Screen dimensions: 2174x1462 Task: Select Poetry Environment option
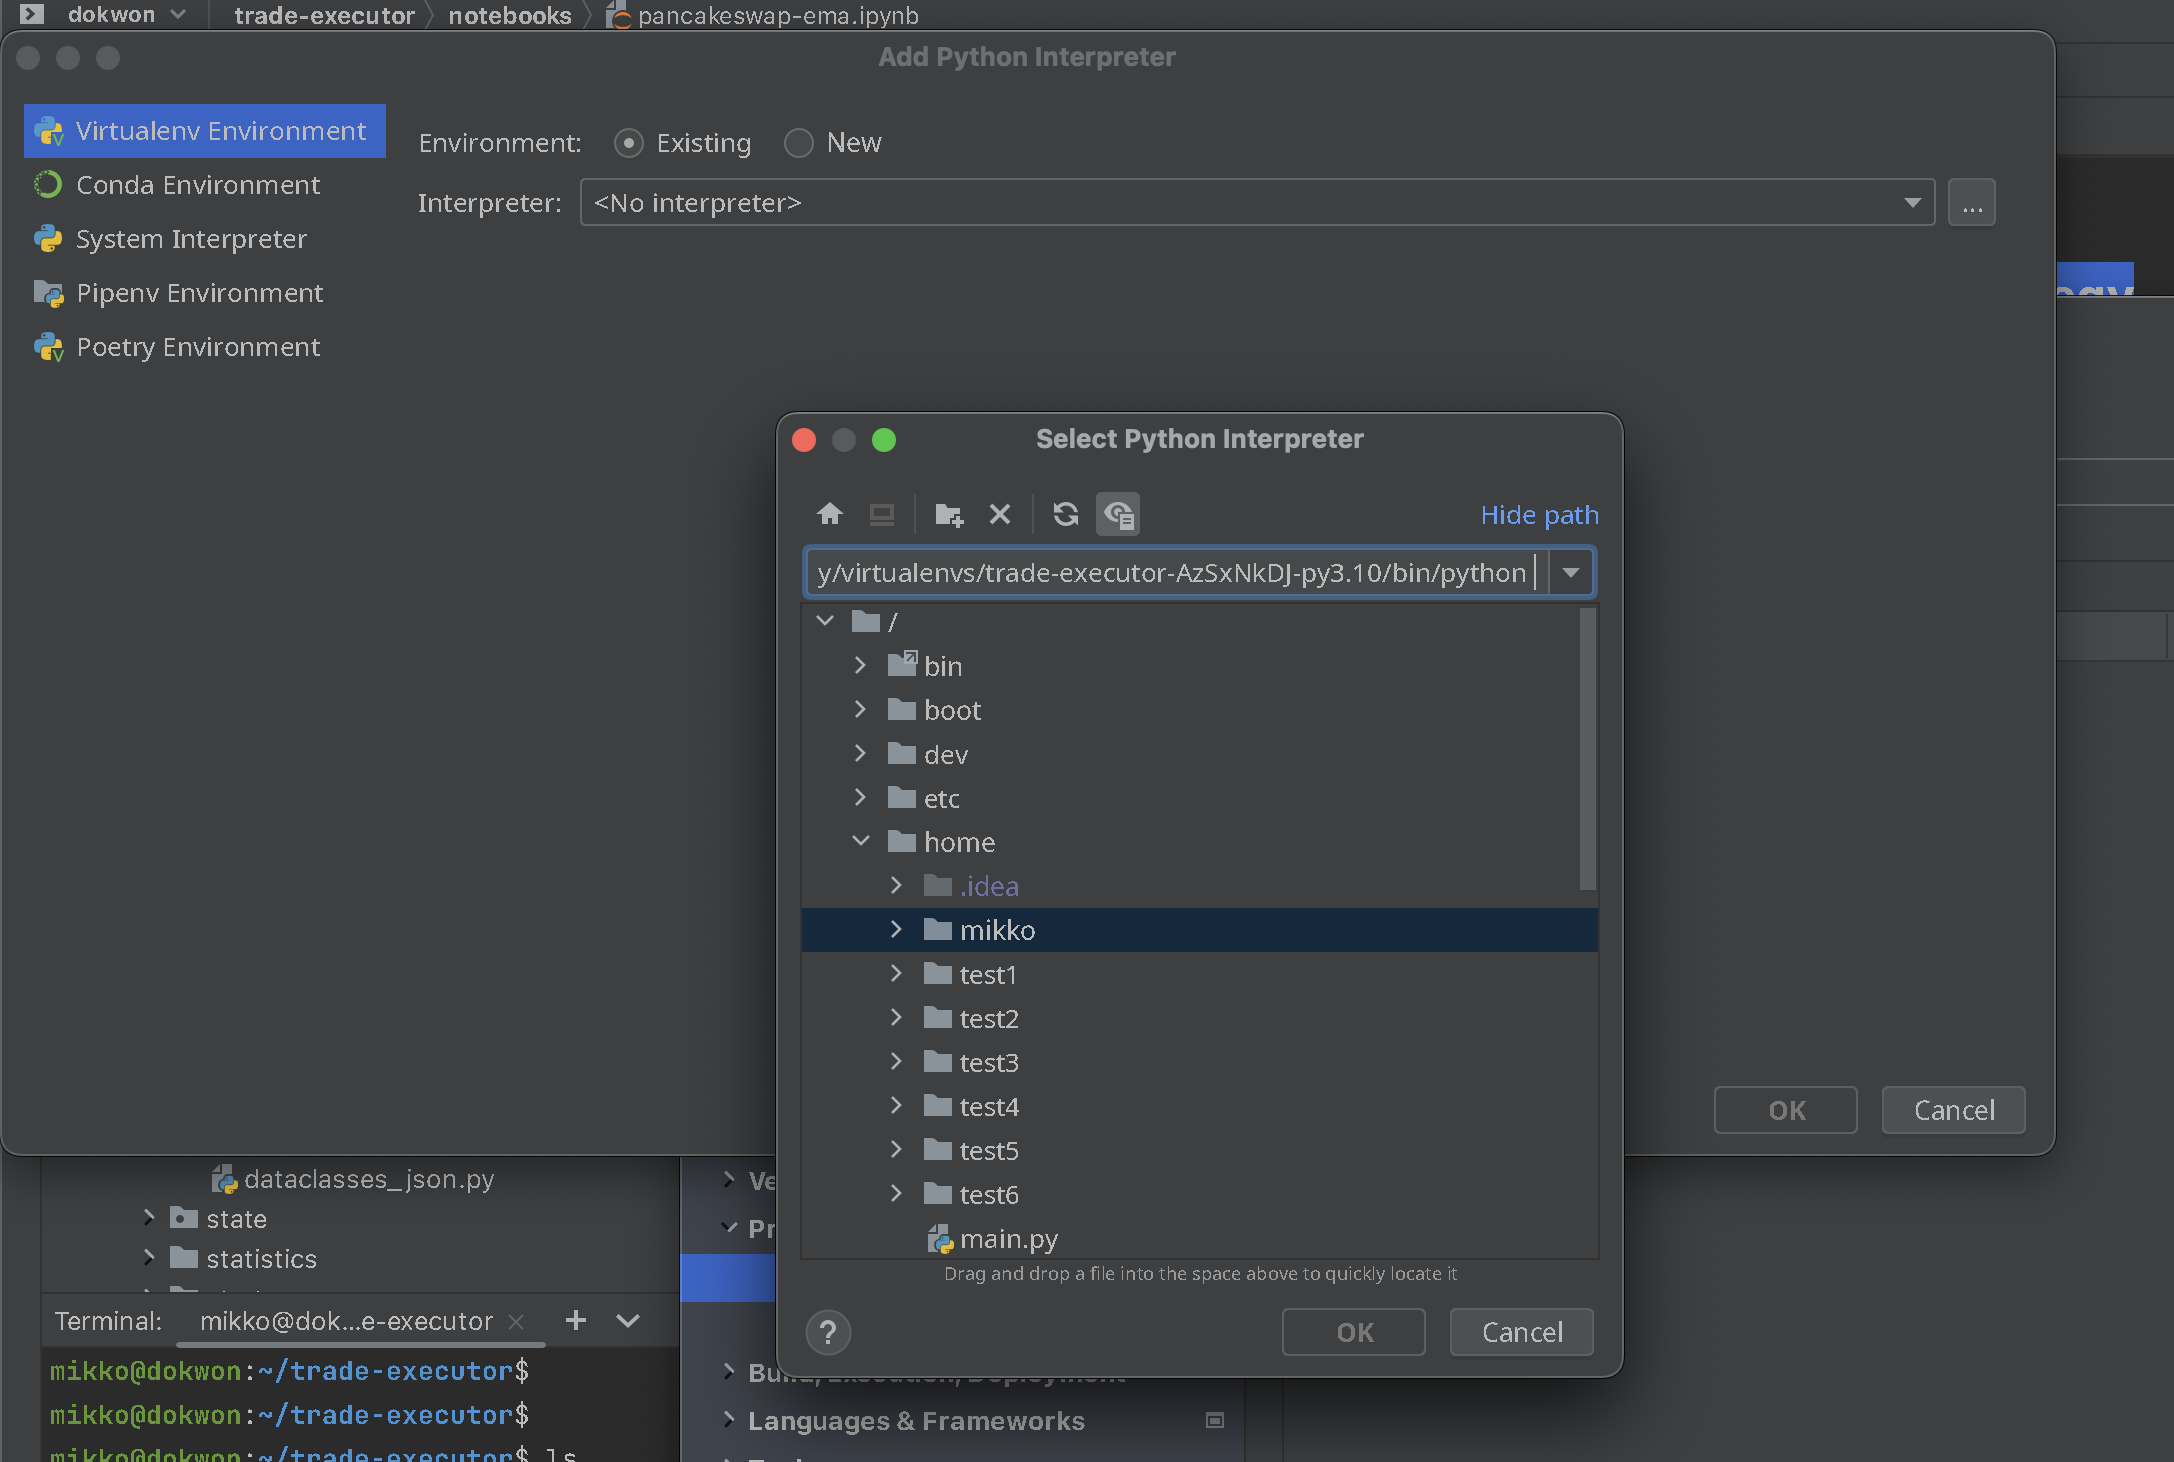(x=198, y=347)
